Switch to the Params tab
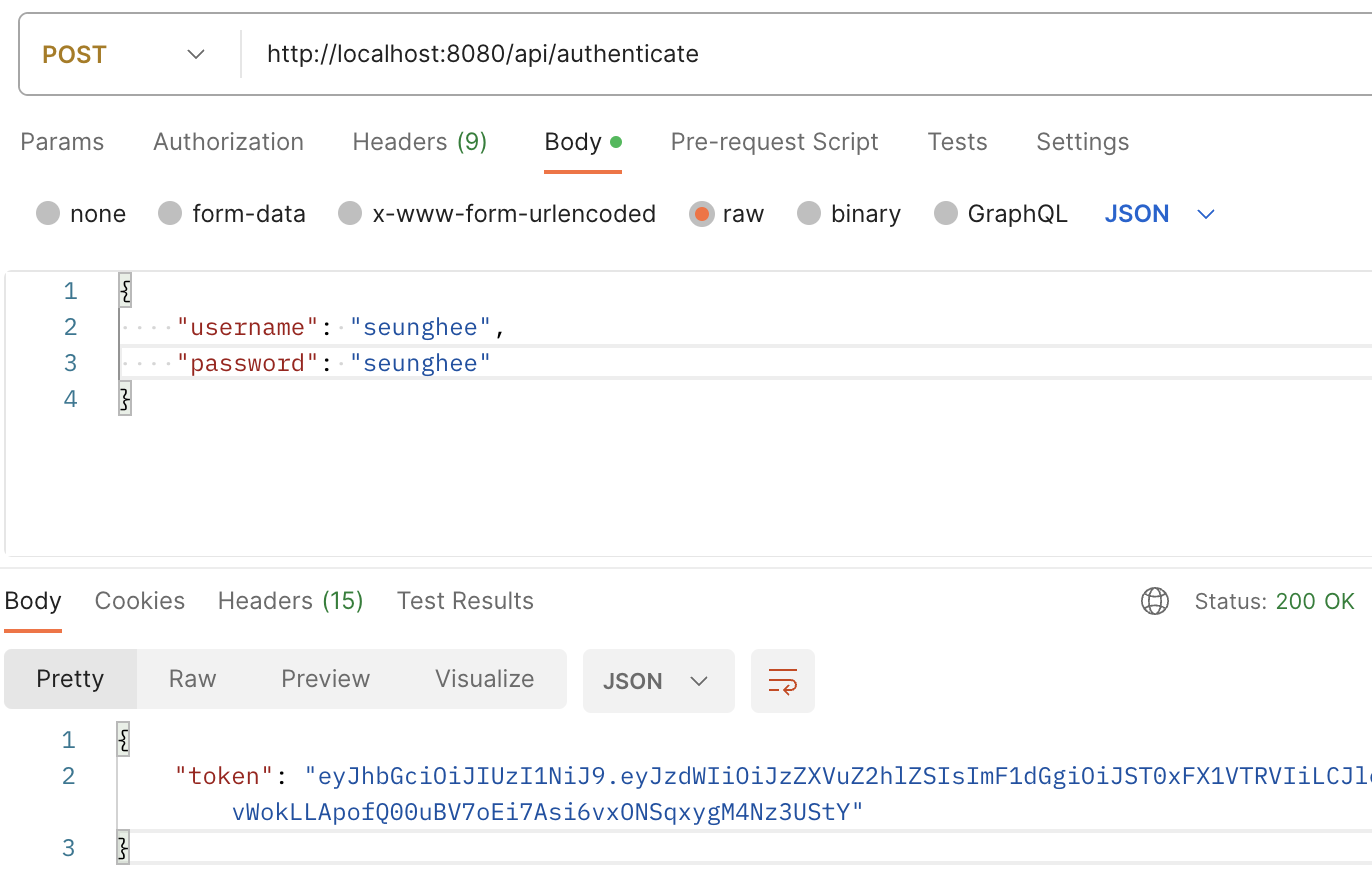Image resolution: width=1372 pixels, height=878 pixels. 62,142
